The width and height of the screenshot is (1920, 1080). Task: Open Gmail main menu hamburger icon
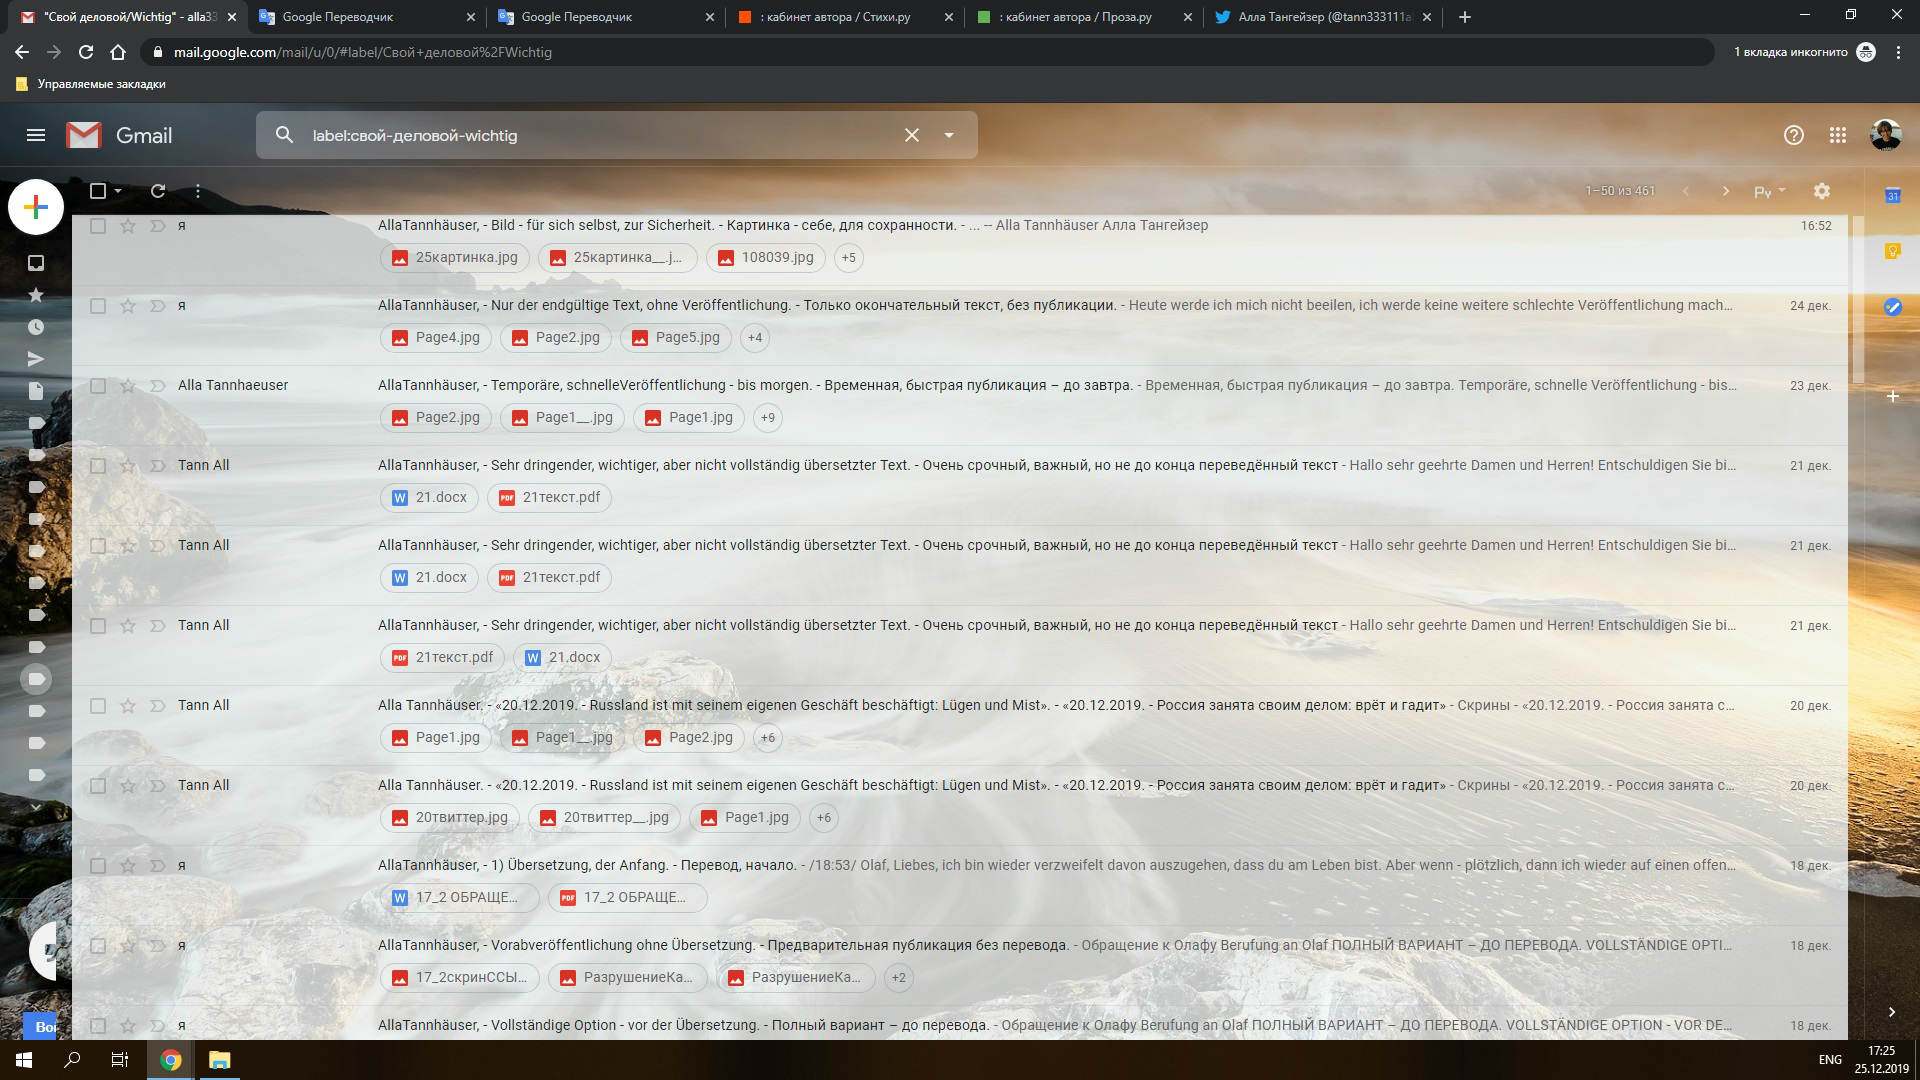point(36,135)
